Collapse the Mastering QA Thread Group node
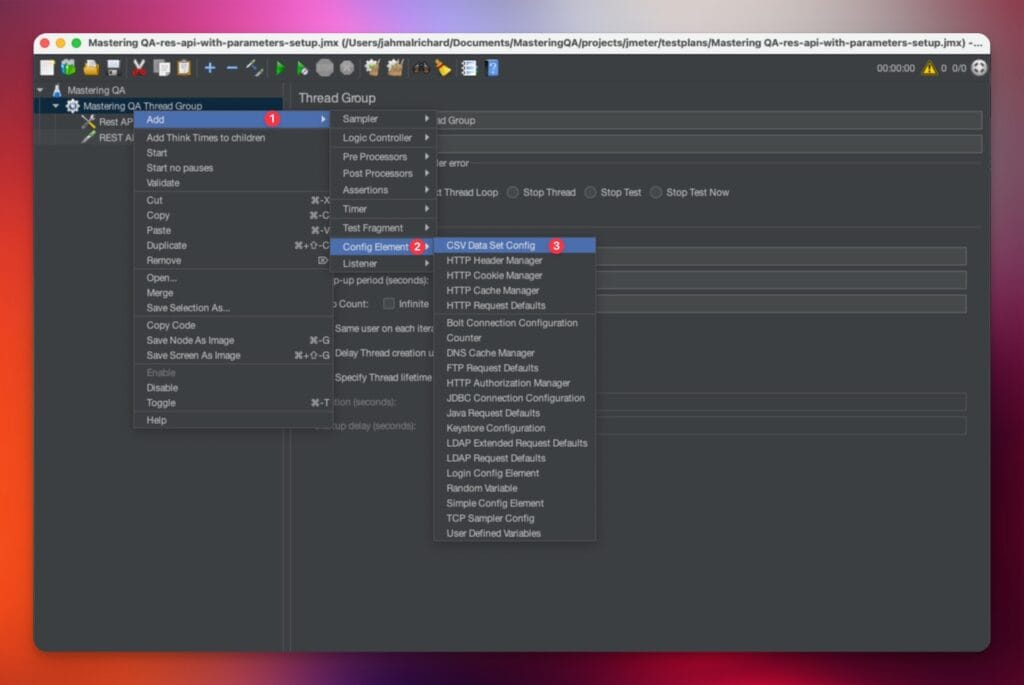Viewport: 1024px width, 685px height. click(56, 106)
